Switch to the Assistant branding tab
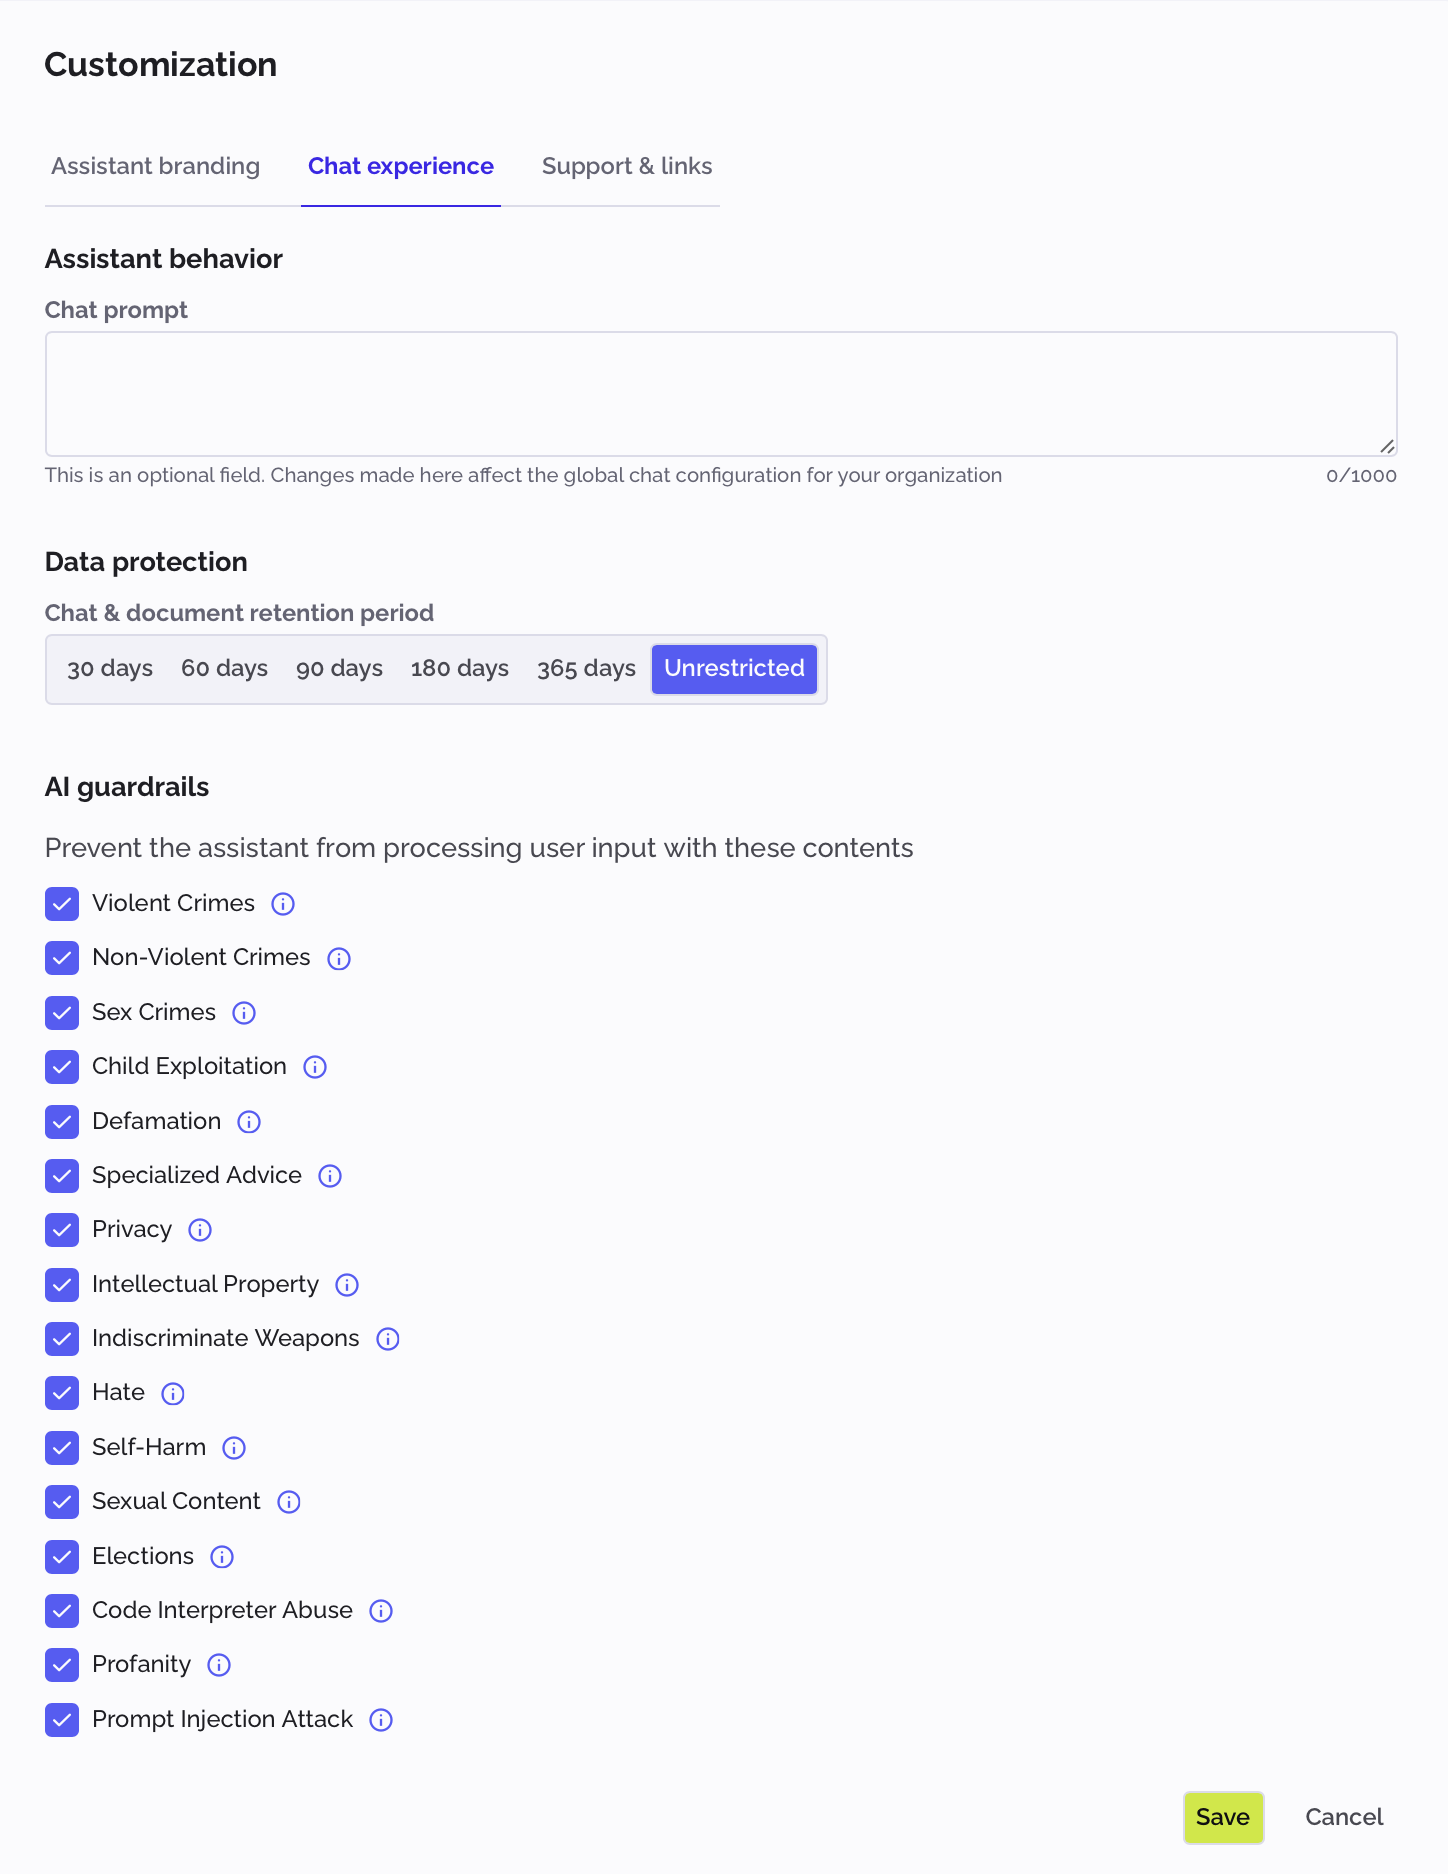The image size is (1448, 1874). [x=155, y=166]
